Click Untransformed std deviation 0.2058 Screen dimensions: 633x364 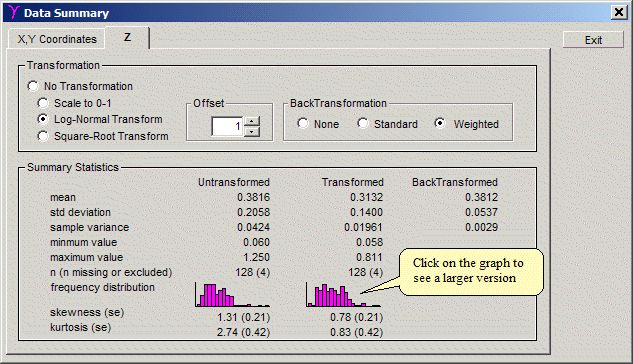(x=253, y=212)
